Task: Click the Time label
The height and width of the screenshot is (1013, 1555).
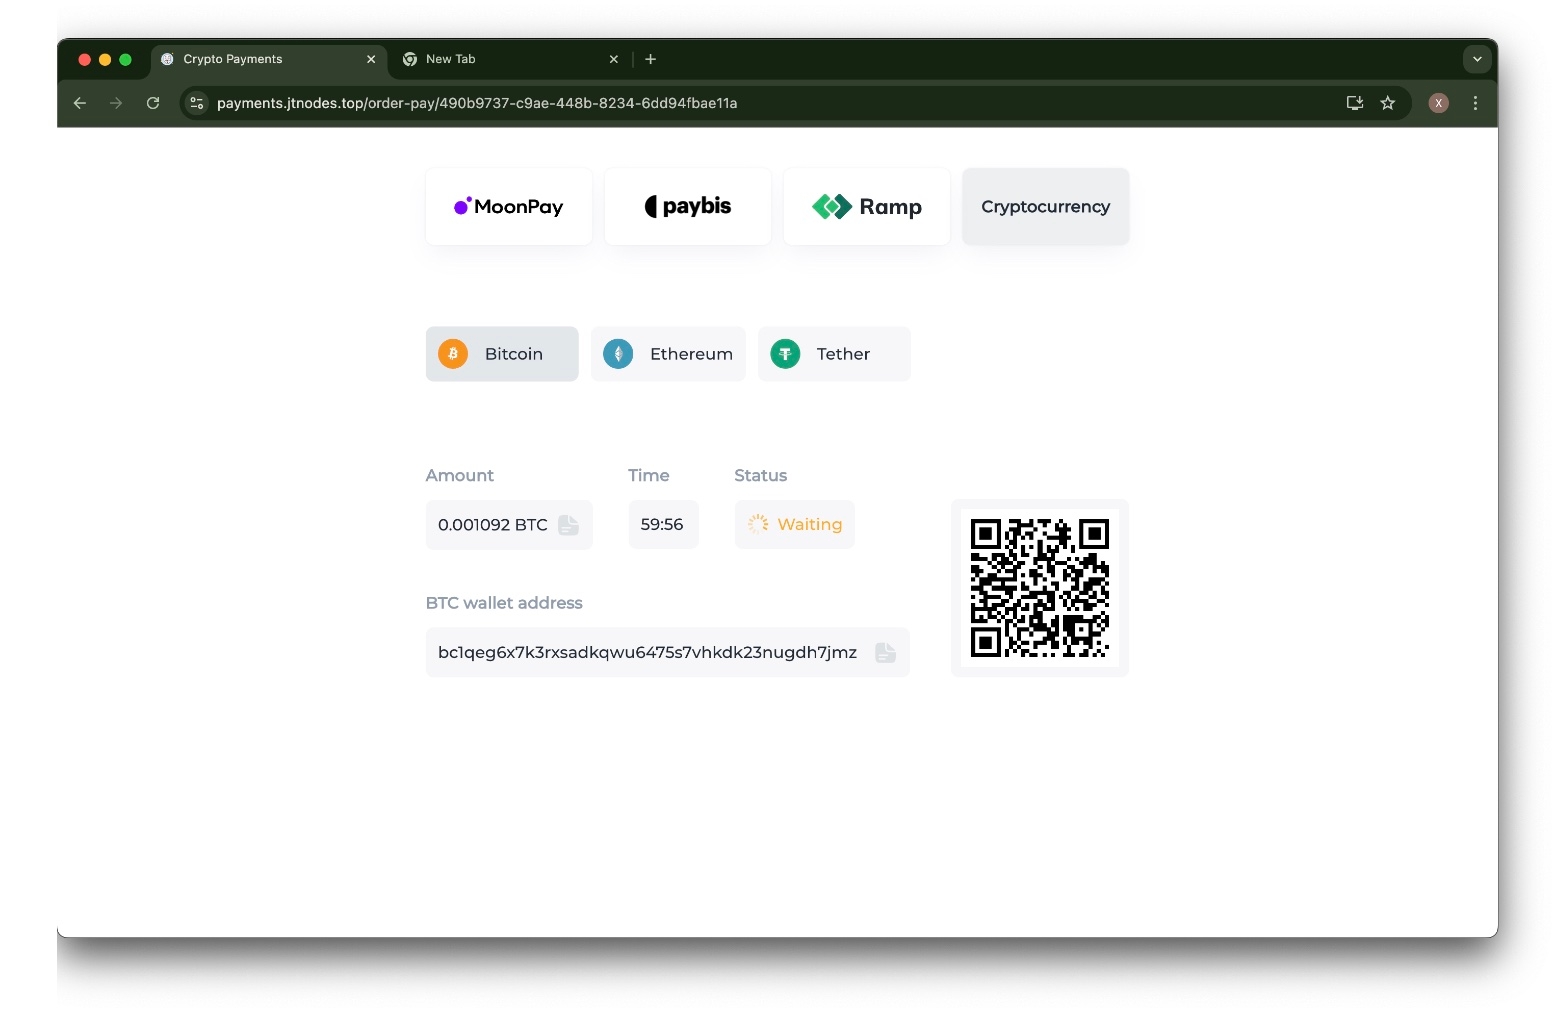Action: coord(649,475)
